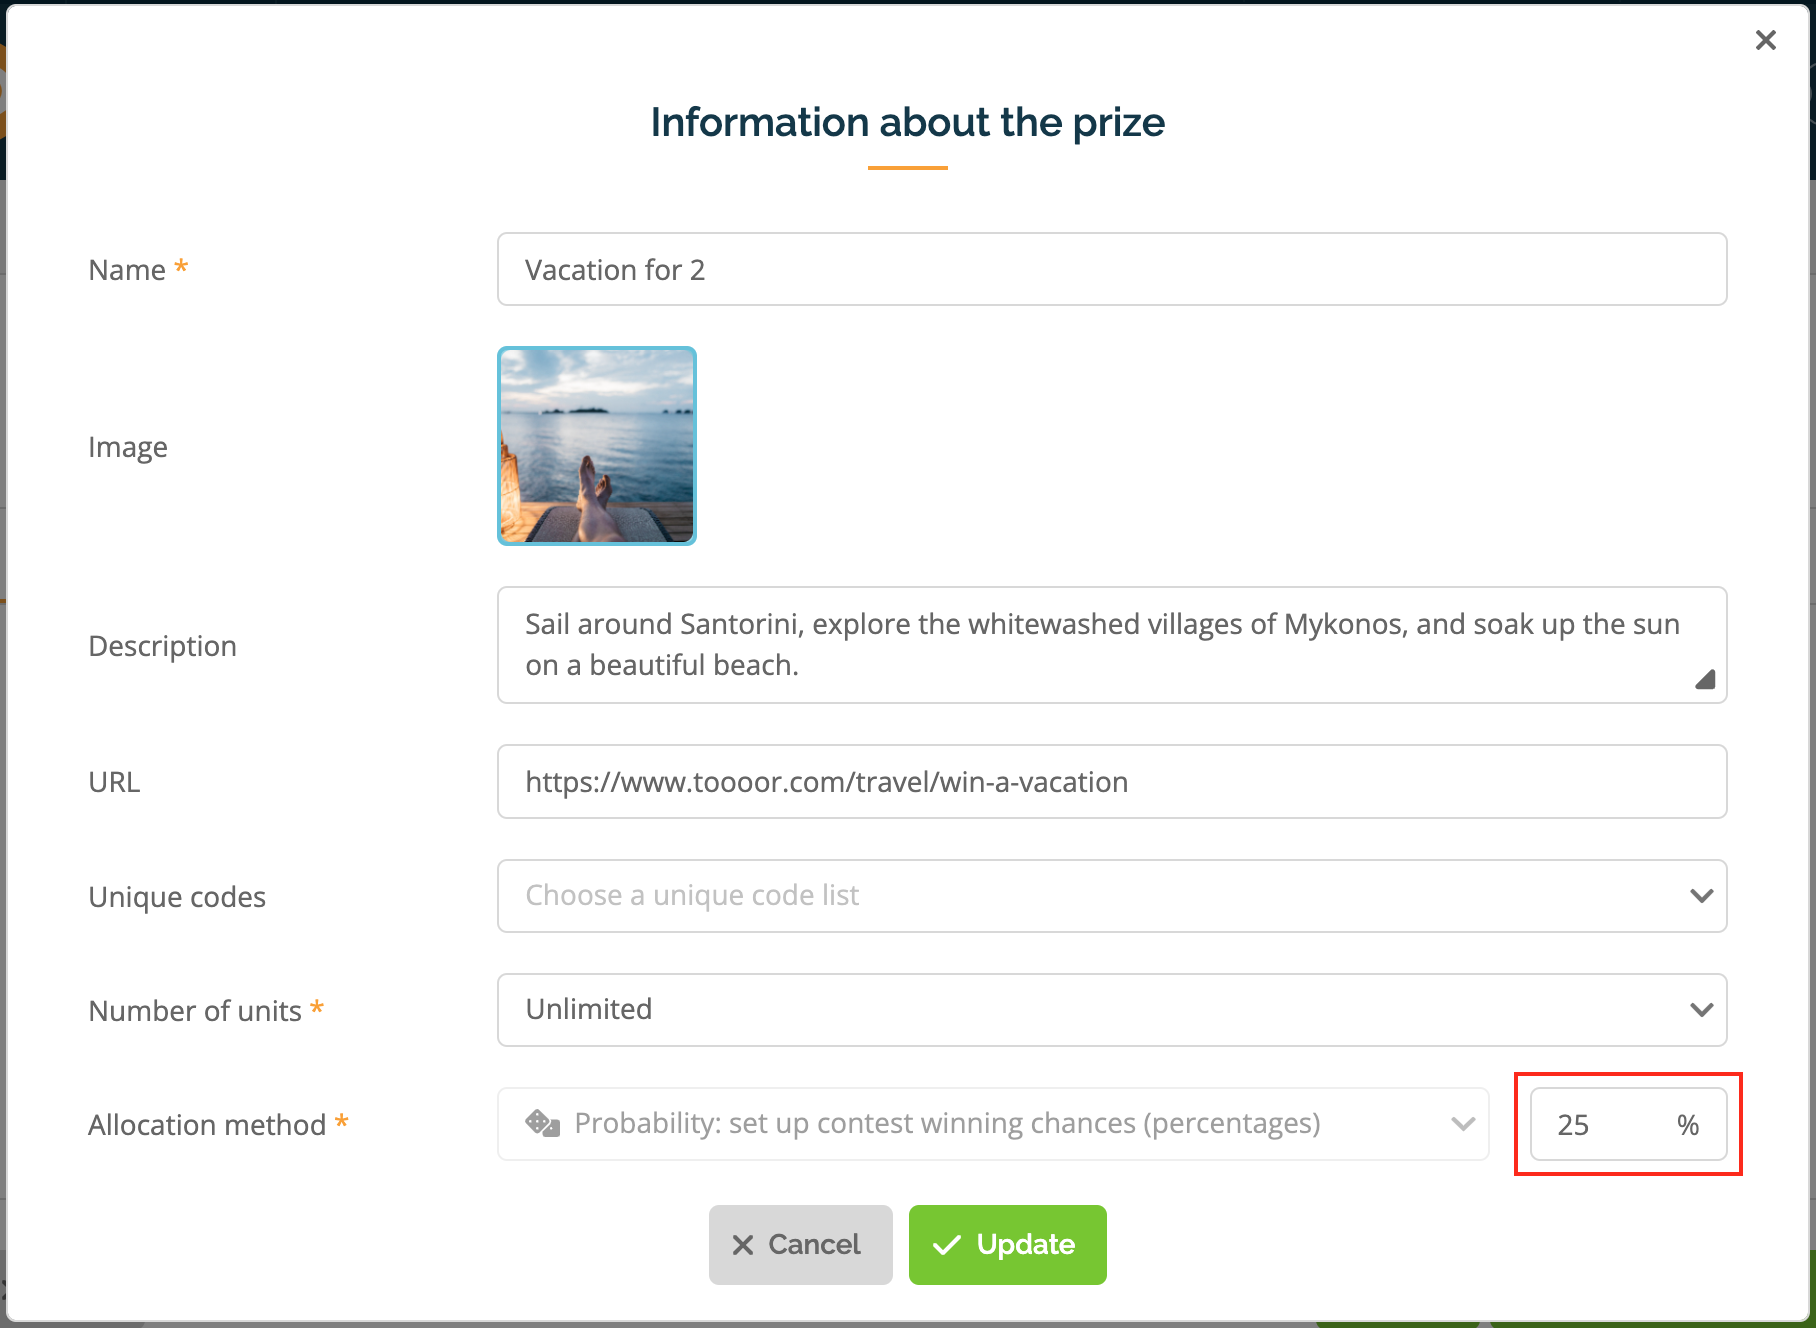Click the description box resize handle
This screenshot has width=1816, height=1328.
pyautogui.click(x=1705, y=679)
